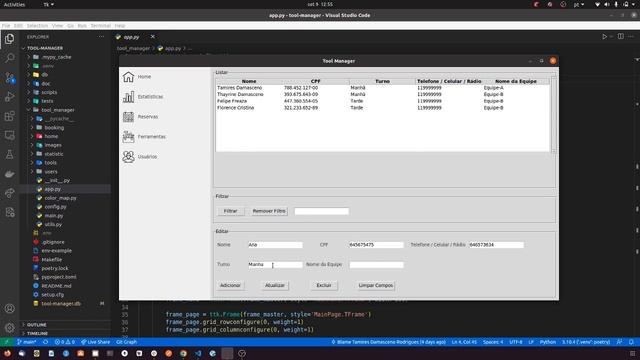Show errors and warnings in status bar
The image size is (640, 360).
(64, 342)
